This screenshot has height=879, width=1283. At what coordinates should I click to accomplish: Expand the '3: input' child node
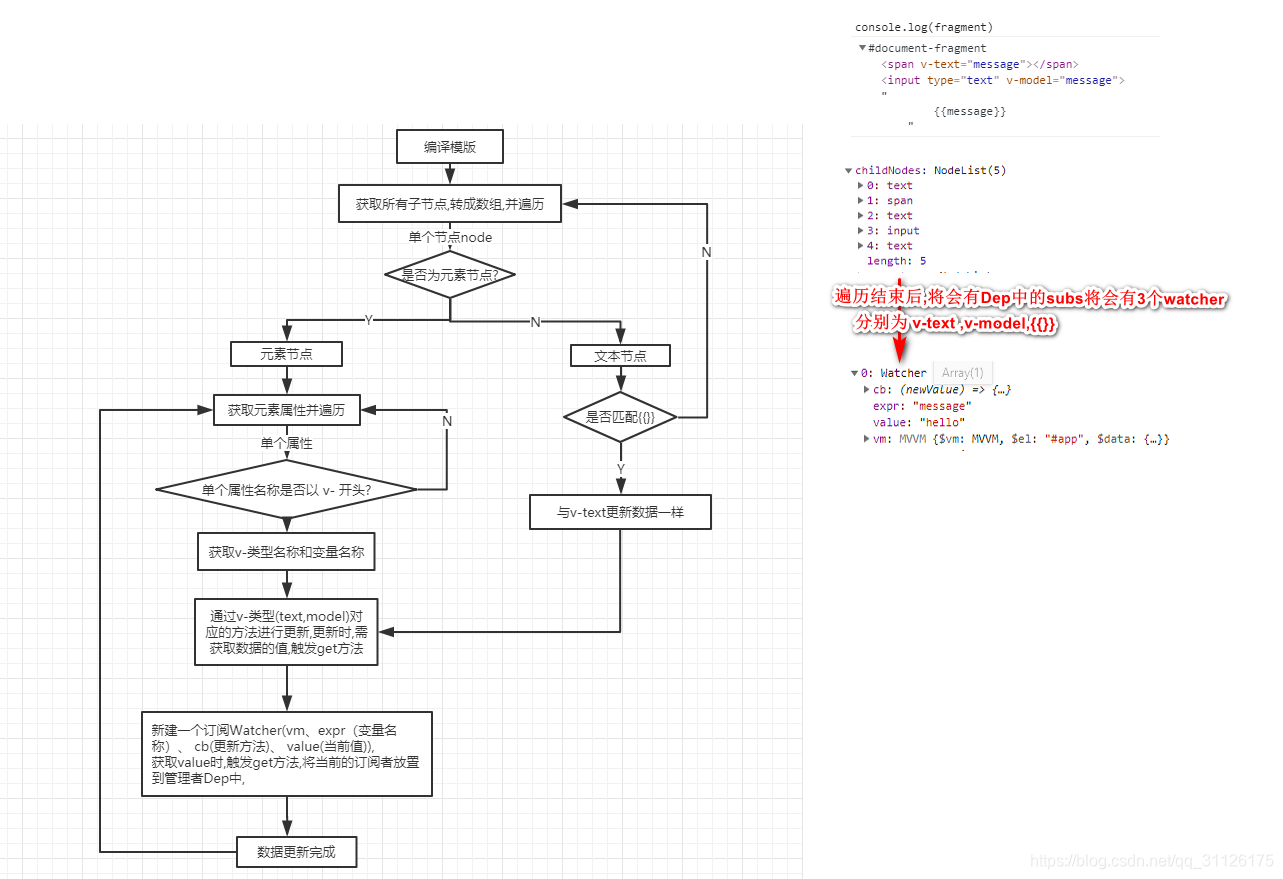861,231
